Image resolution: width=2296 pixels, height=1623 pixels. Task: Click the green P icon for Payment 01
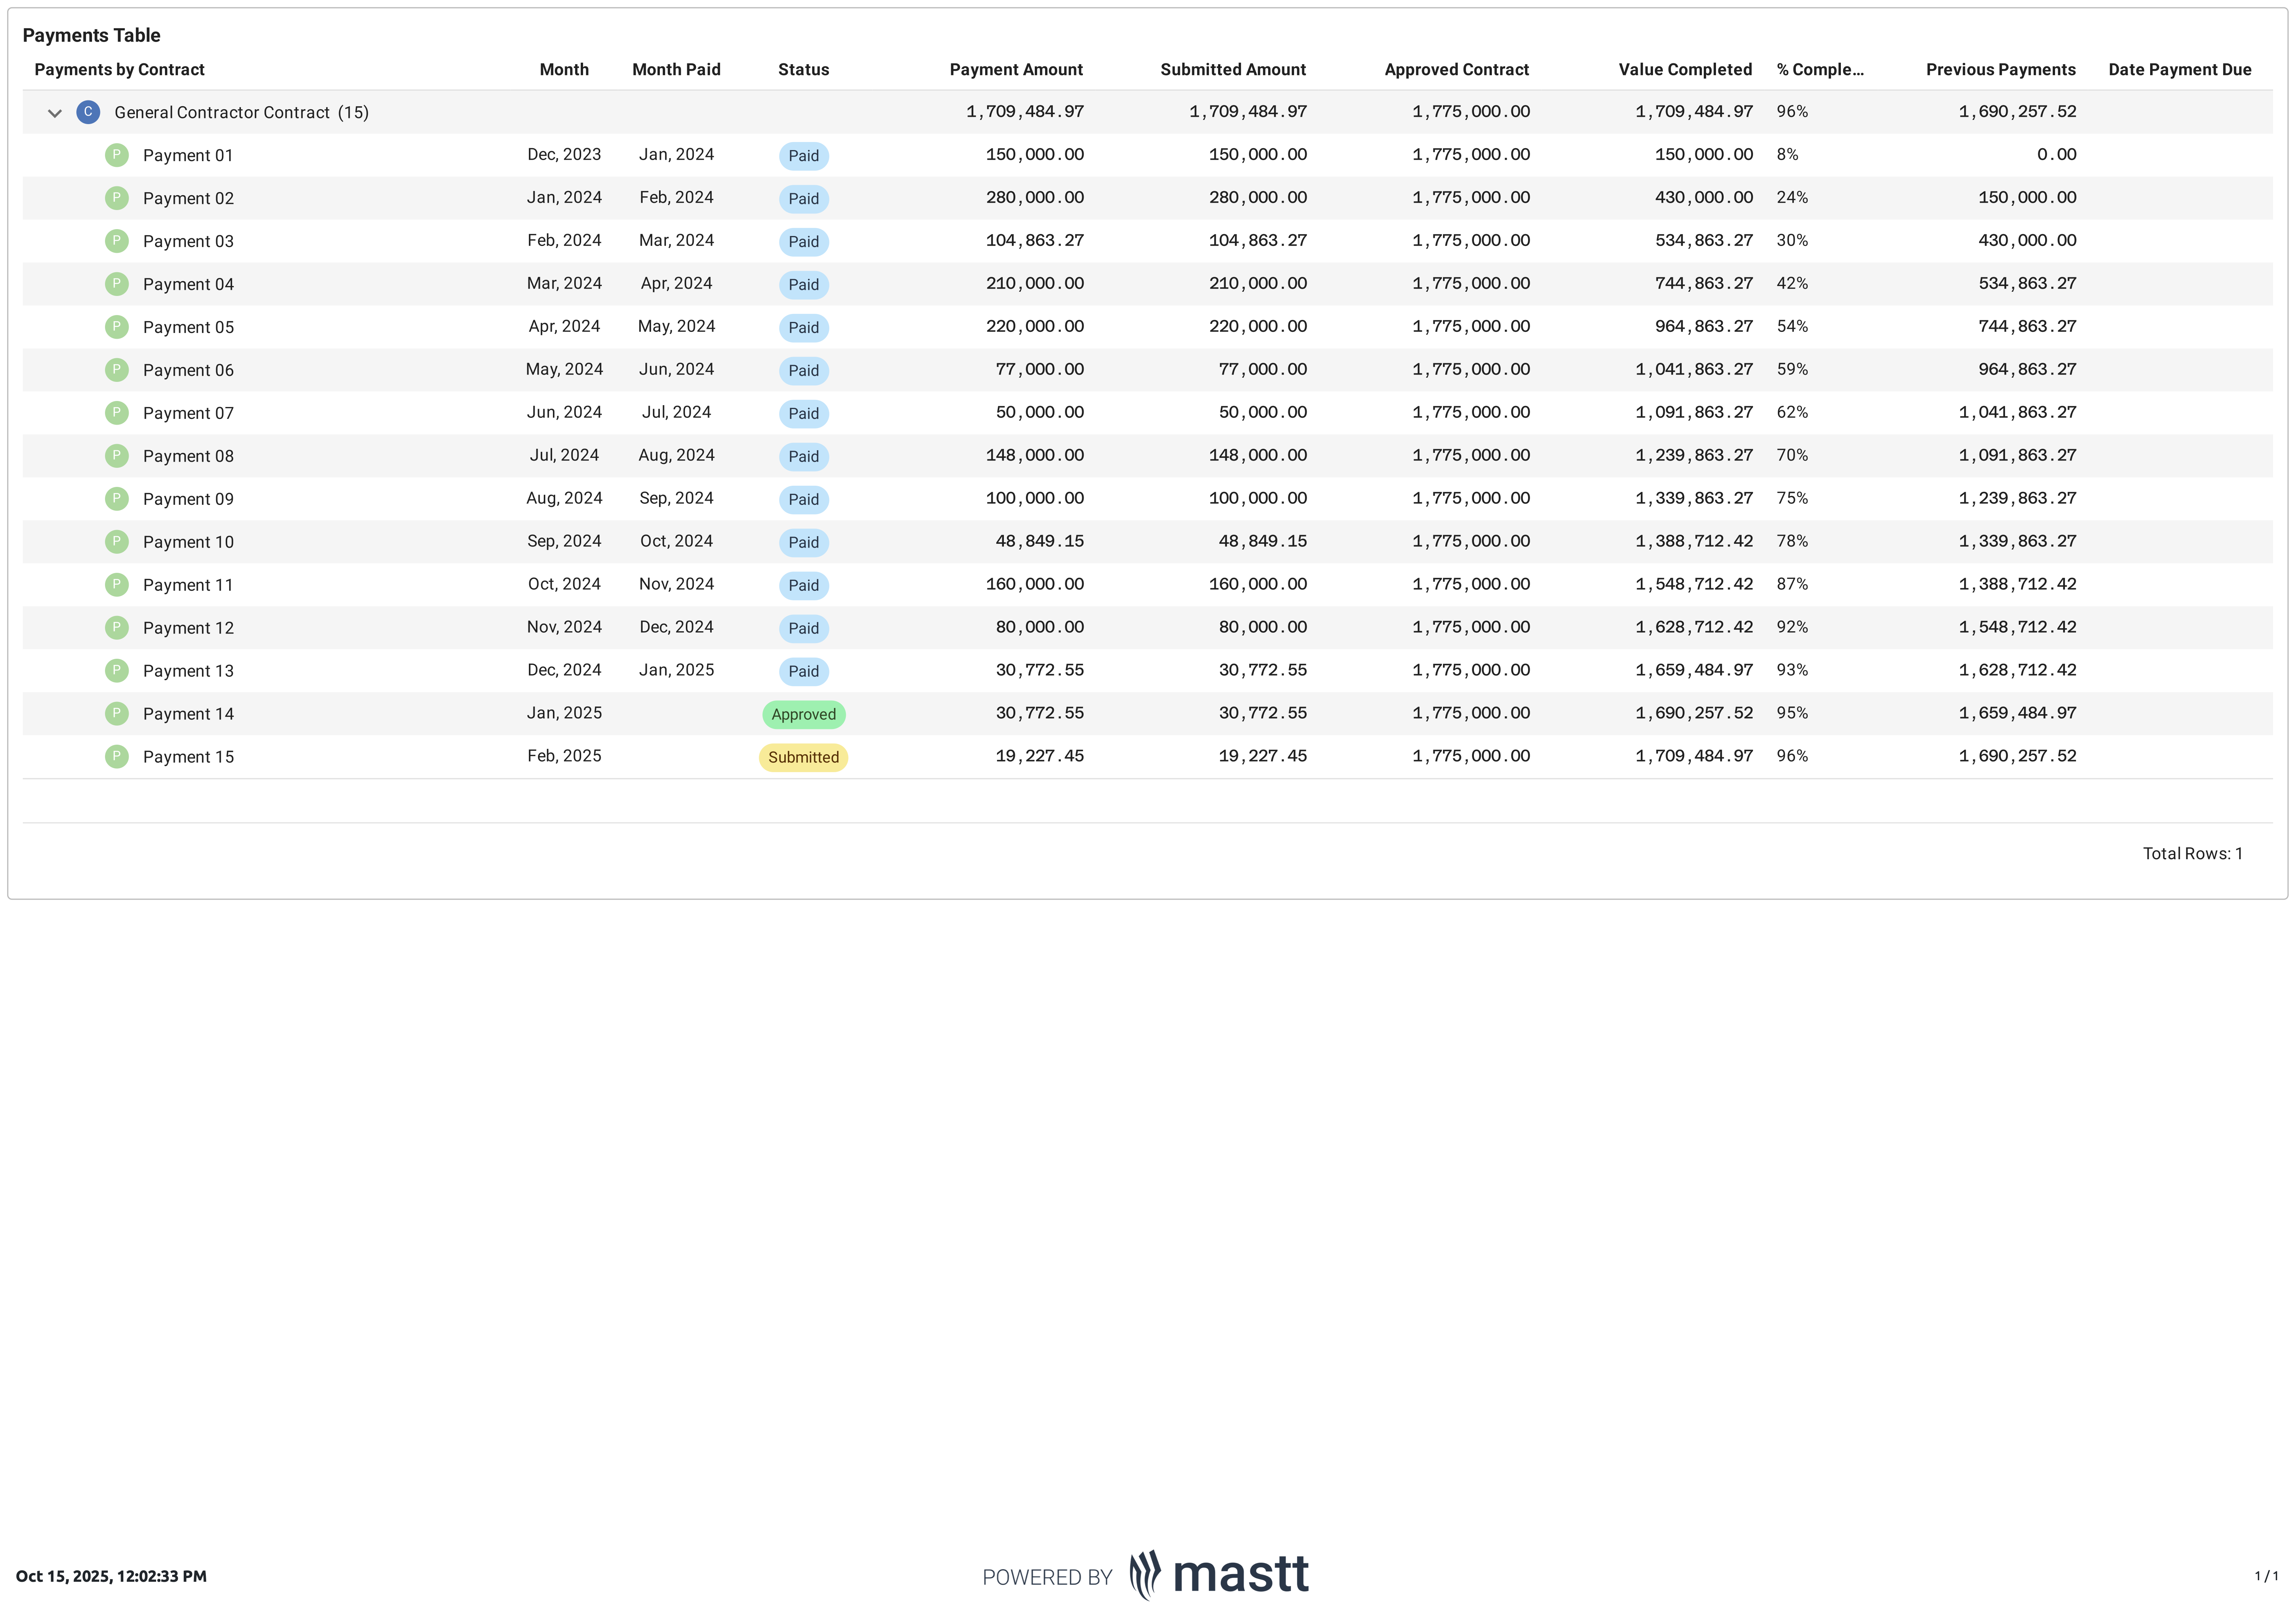click(x=117, y=155)
